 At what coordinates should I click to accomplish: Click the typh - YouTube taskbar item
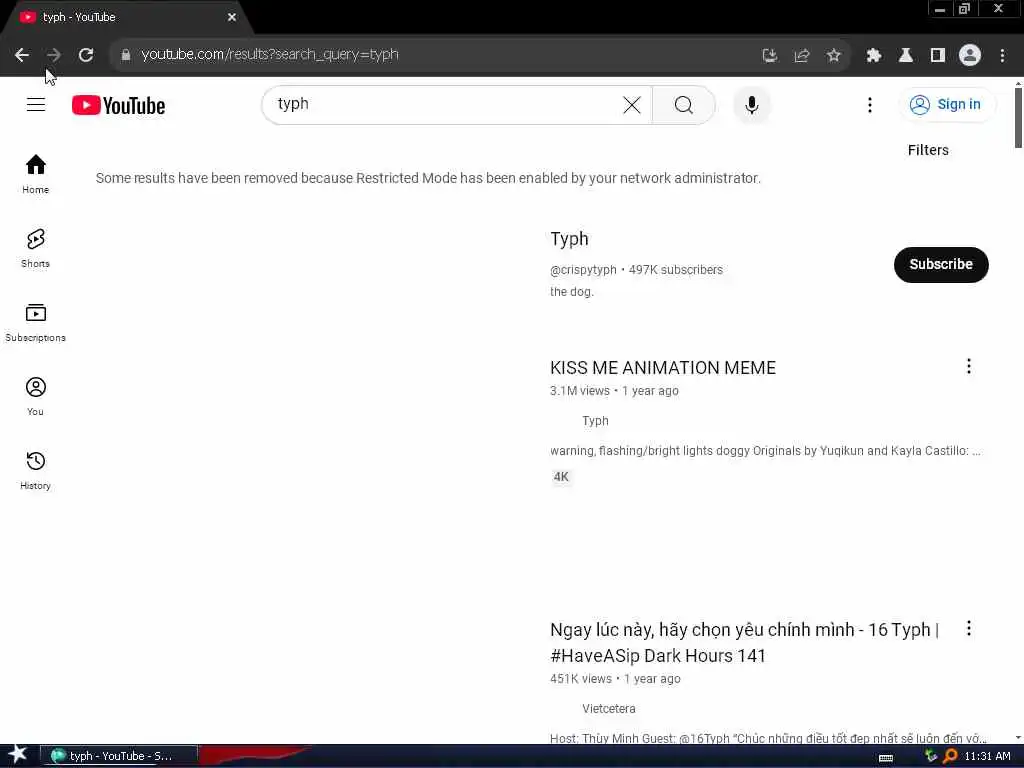119,756
